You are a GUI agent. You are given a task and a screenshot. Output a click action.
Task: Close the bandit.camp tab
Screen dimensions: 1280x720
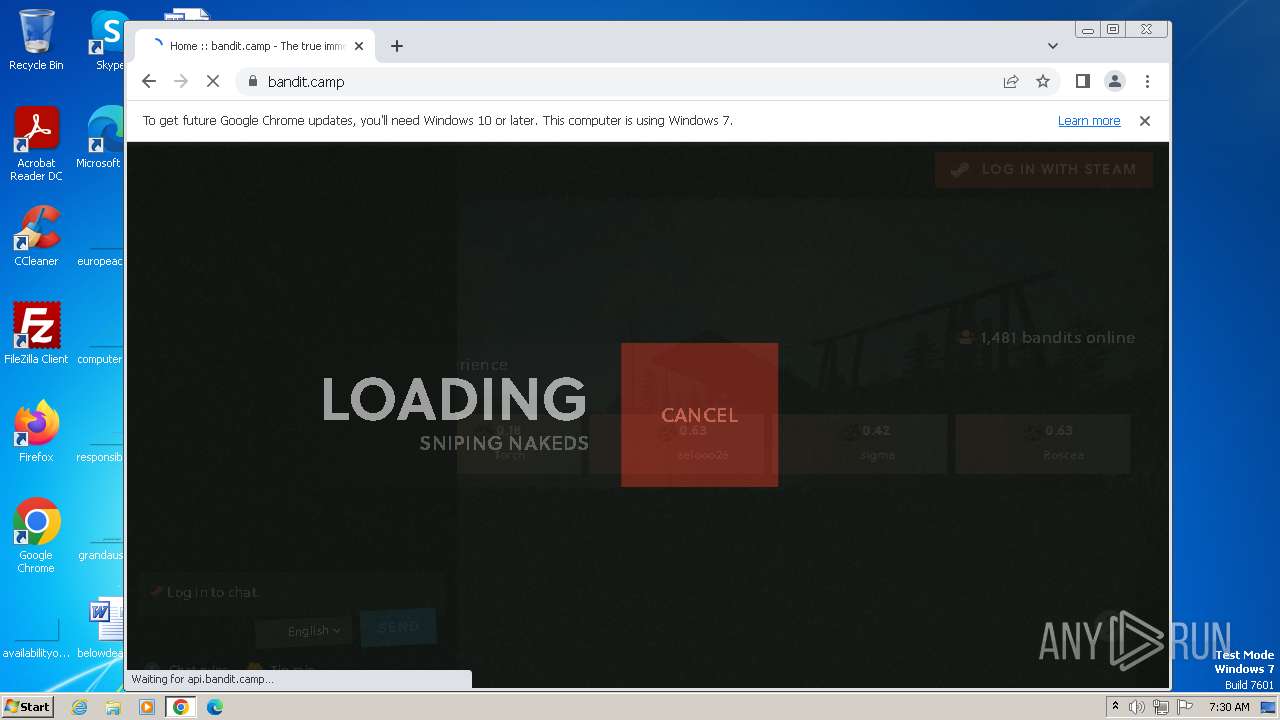click(x=359, y=46)
